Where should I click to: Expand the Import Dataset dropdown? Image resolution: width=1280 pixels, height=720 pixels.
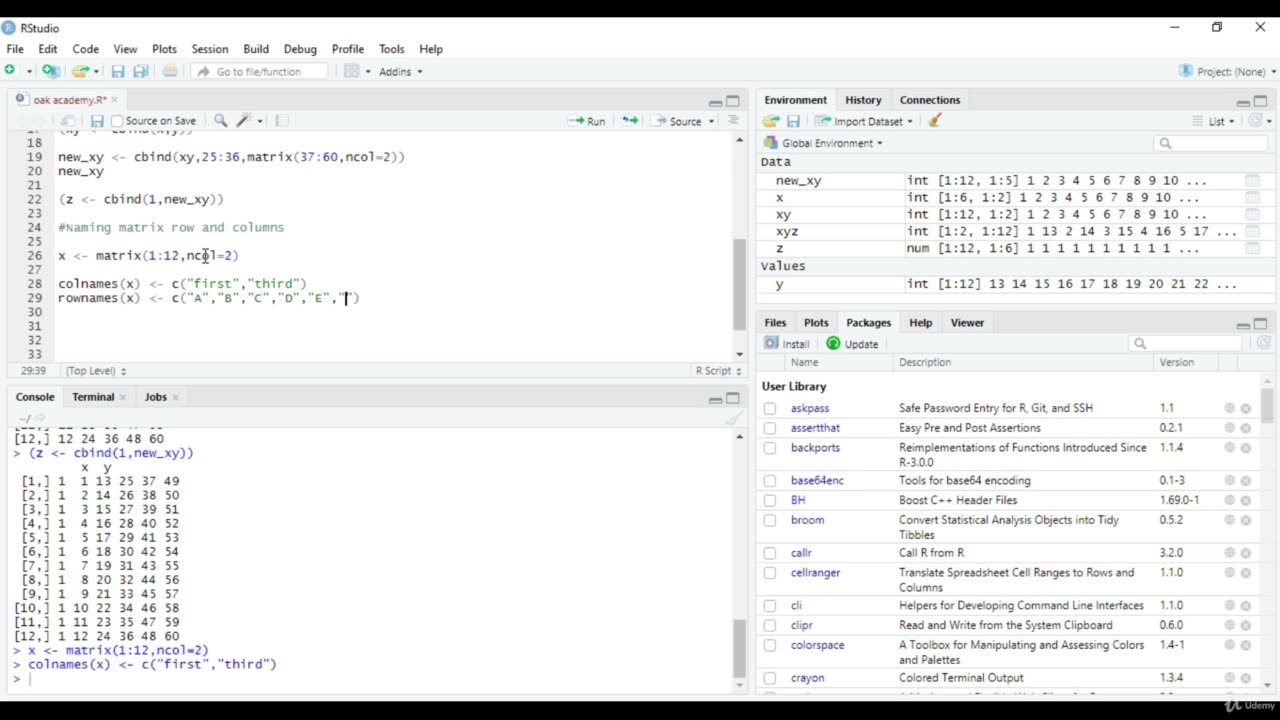tap(864, 121)
